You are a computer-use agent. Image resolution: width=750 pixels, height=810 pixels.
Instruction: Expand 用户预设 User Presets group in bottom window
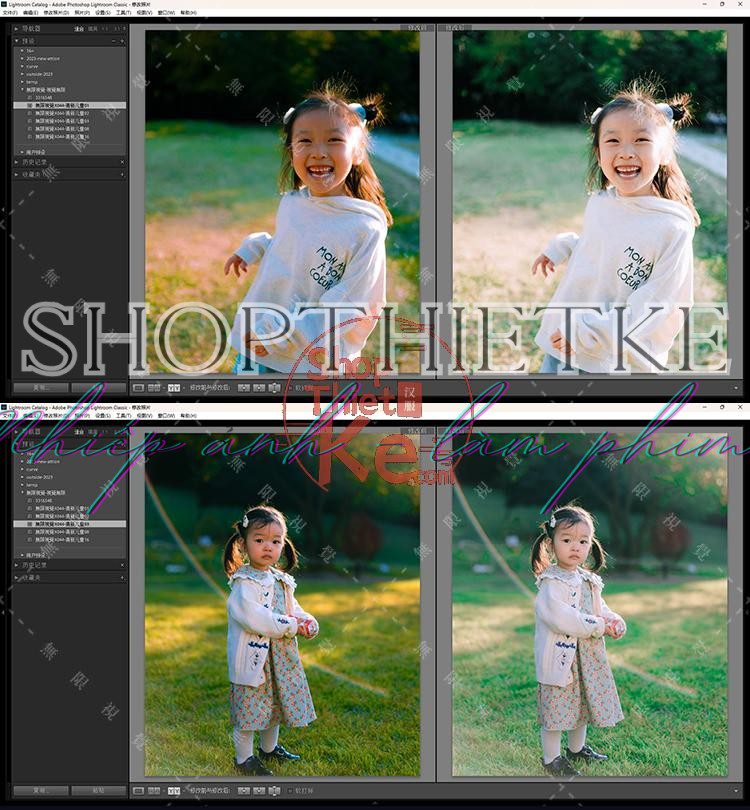click(22, 555)
